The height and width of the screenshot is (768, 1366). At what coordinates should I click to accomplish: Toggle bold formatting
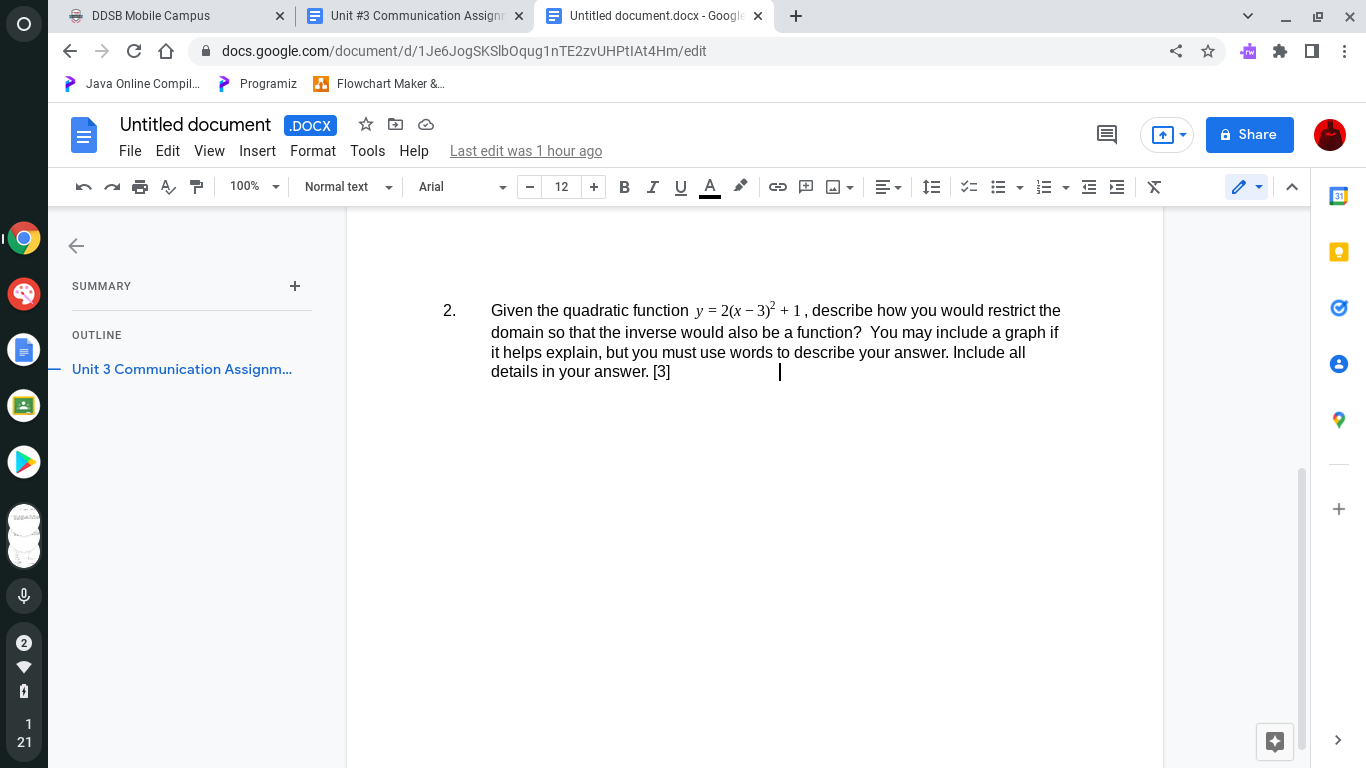(x=624, y=187)
